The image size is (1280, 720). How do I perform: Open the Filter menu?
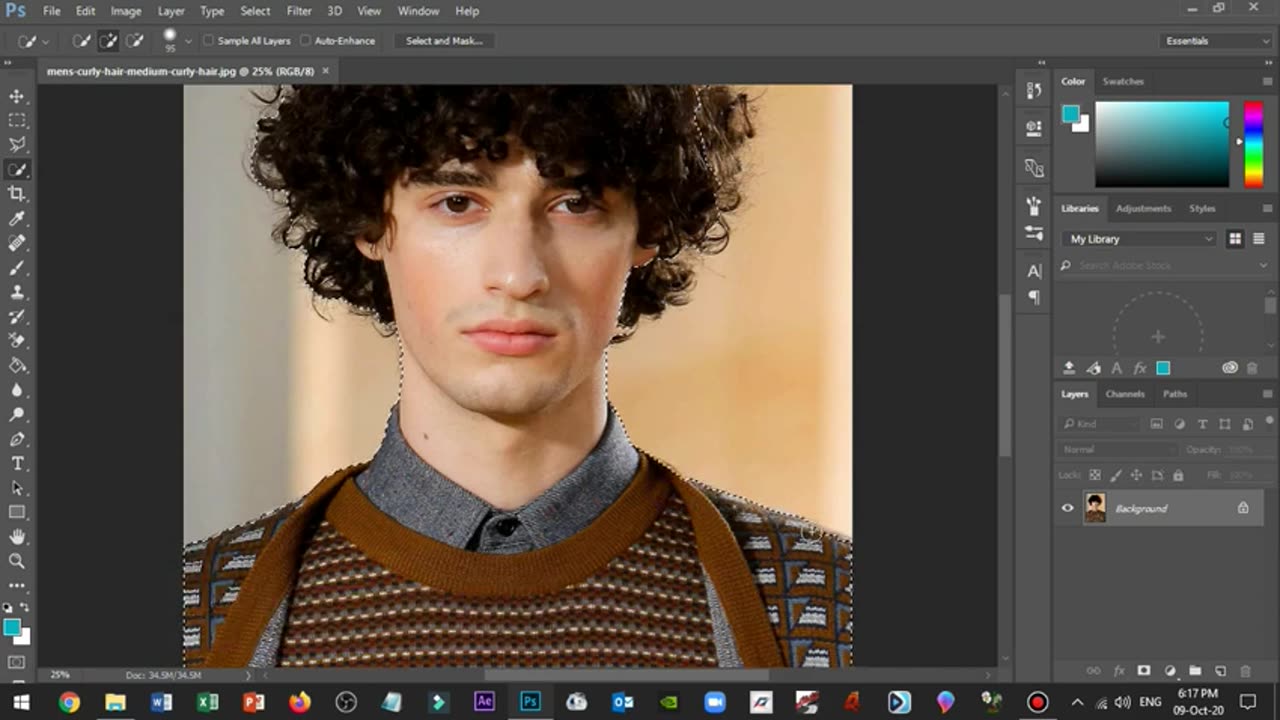299,11
